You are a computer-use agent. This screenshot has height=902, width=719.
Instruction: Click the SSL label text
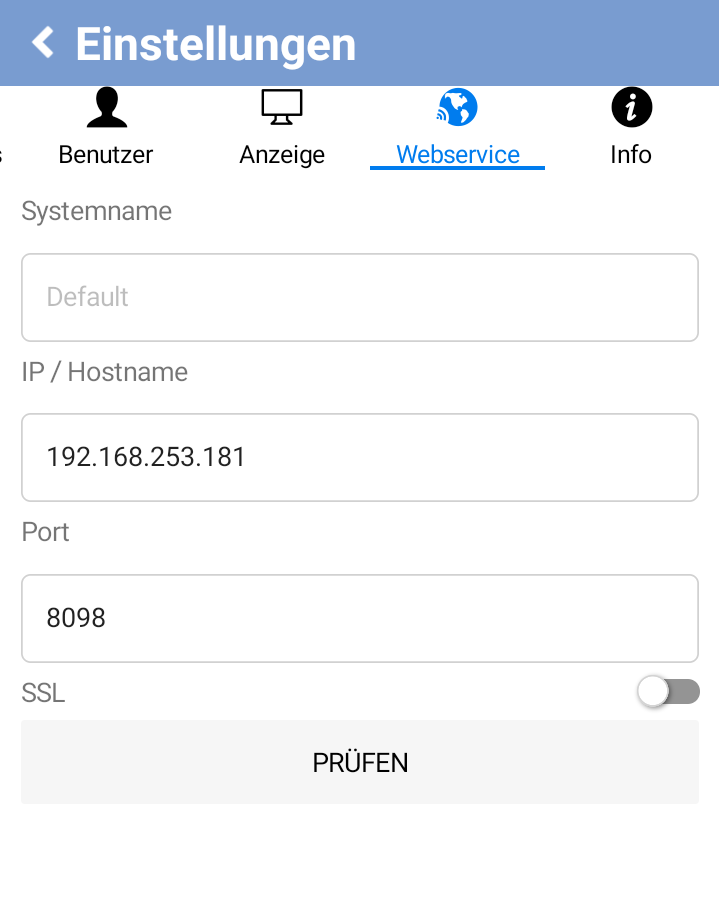coord(43,693)
